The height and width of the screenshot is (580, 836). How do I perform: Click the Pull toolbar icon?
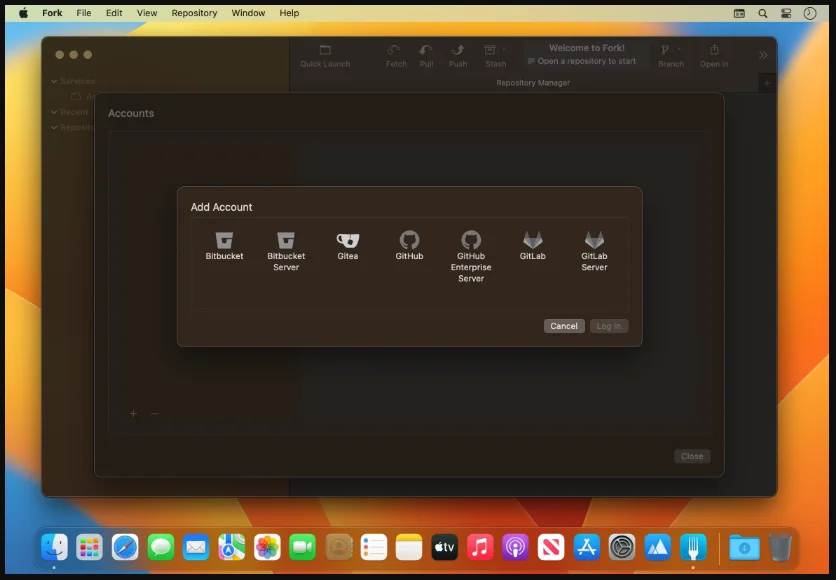[426, 56]
